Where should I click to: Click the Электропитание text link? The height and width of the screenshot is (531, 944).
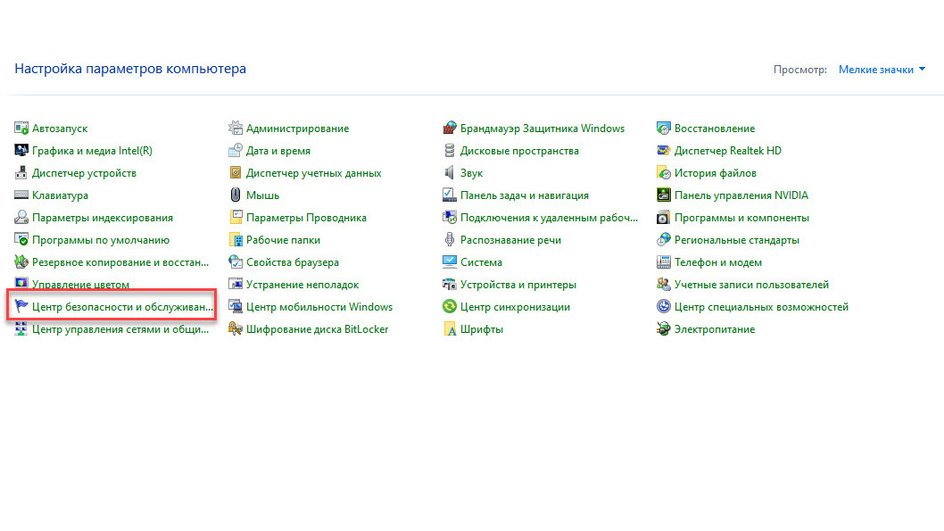pyautogui.click(x=715, y=329)
